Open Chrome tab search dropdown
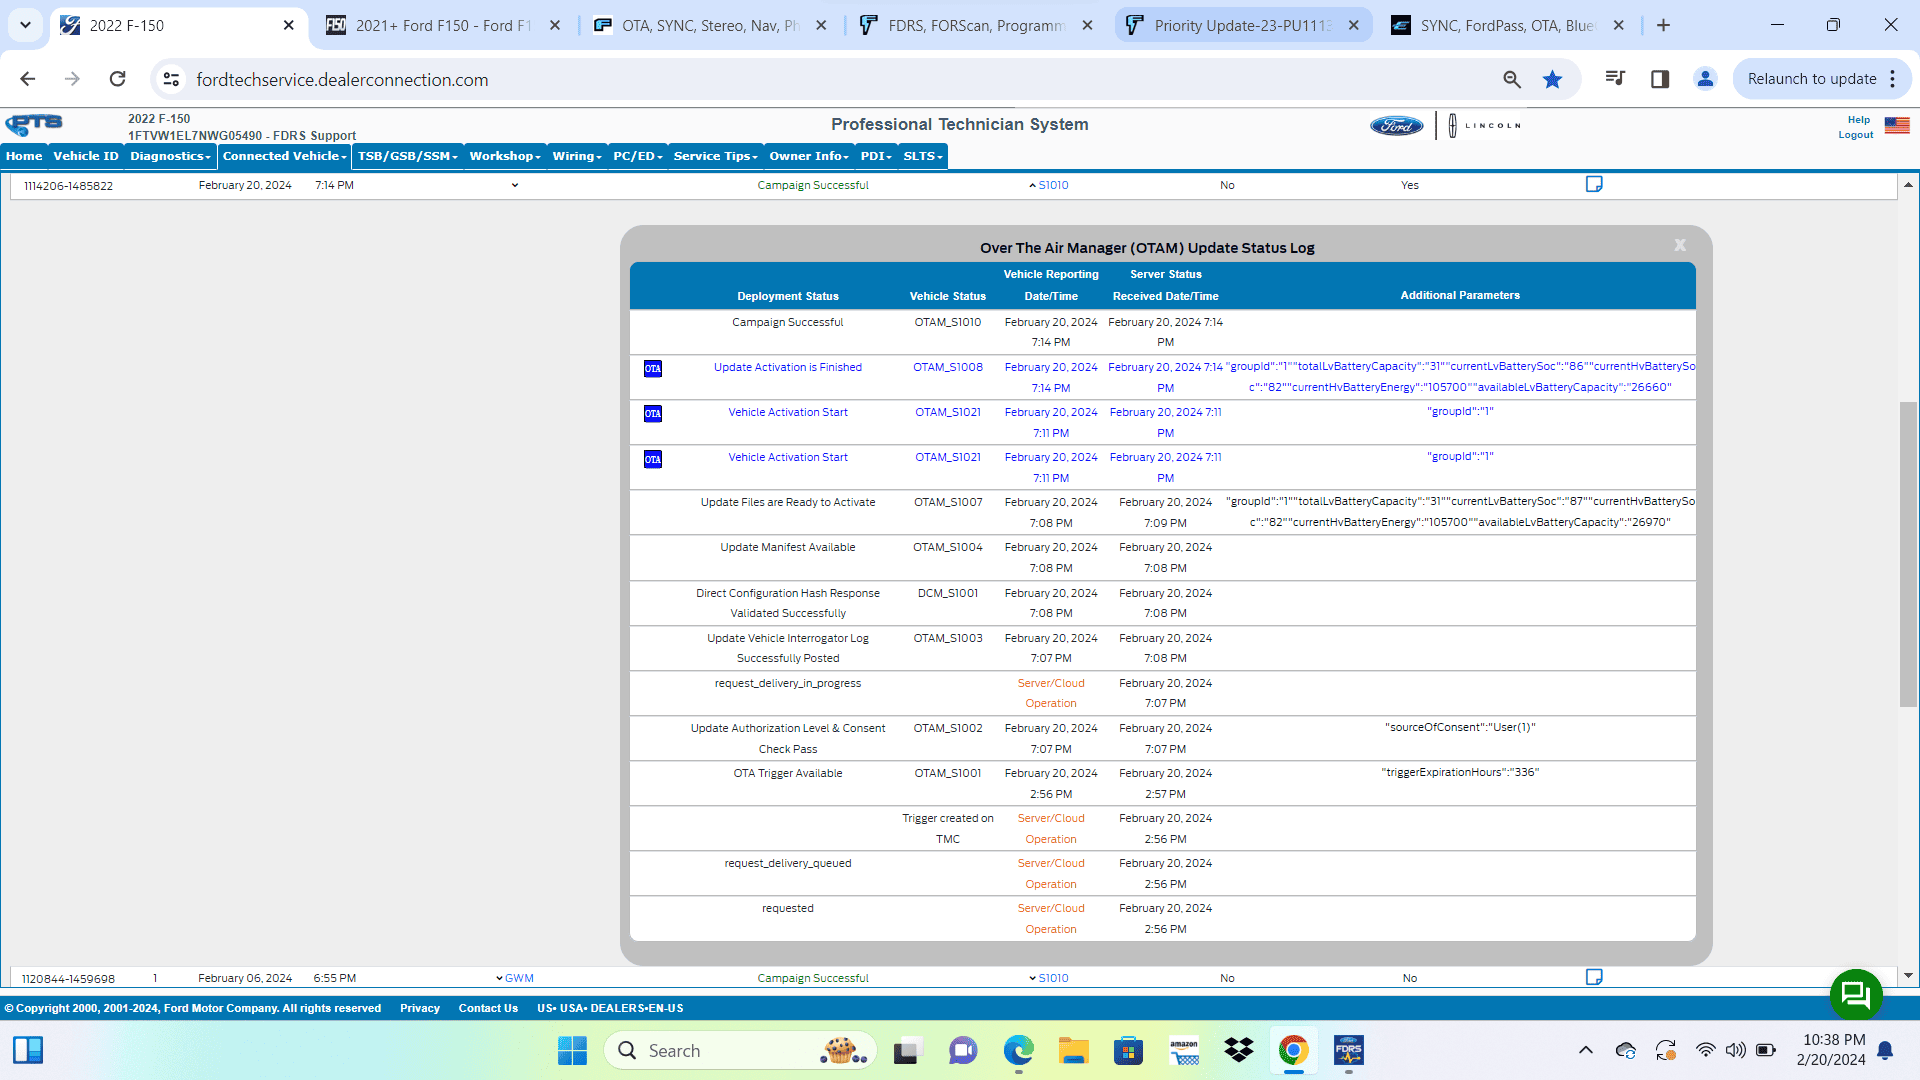 click(25, 25)
